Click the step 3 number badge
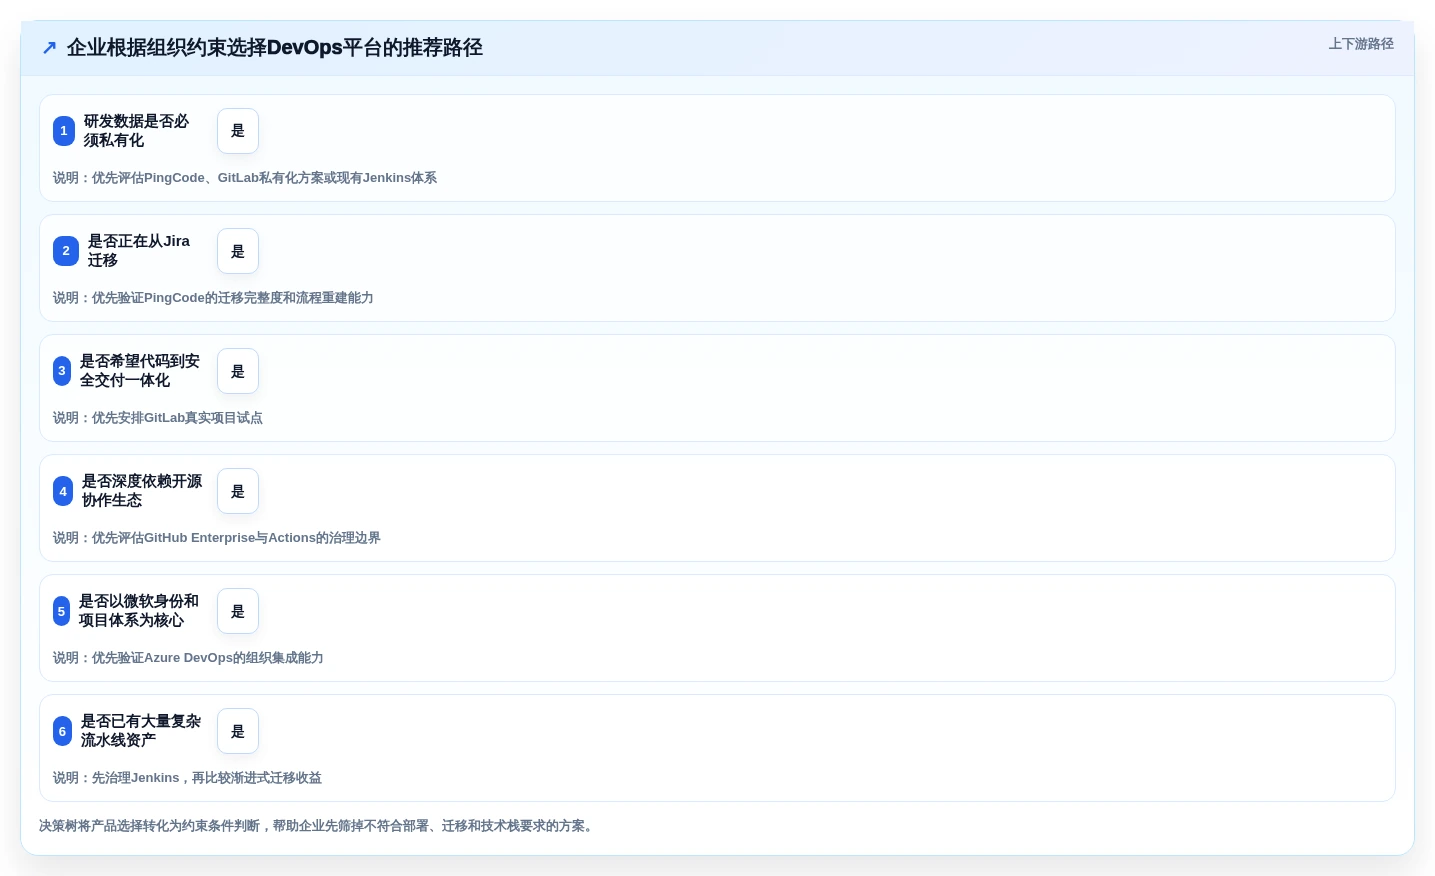 coord(62,371)
